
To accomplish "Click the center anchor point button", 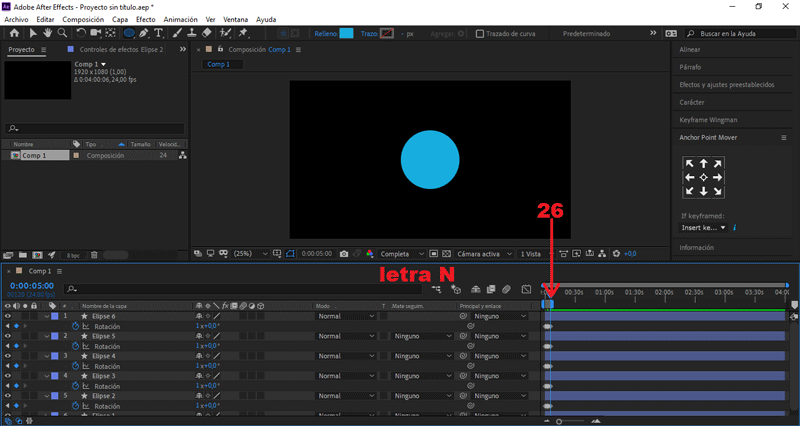I will [703, 177].
